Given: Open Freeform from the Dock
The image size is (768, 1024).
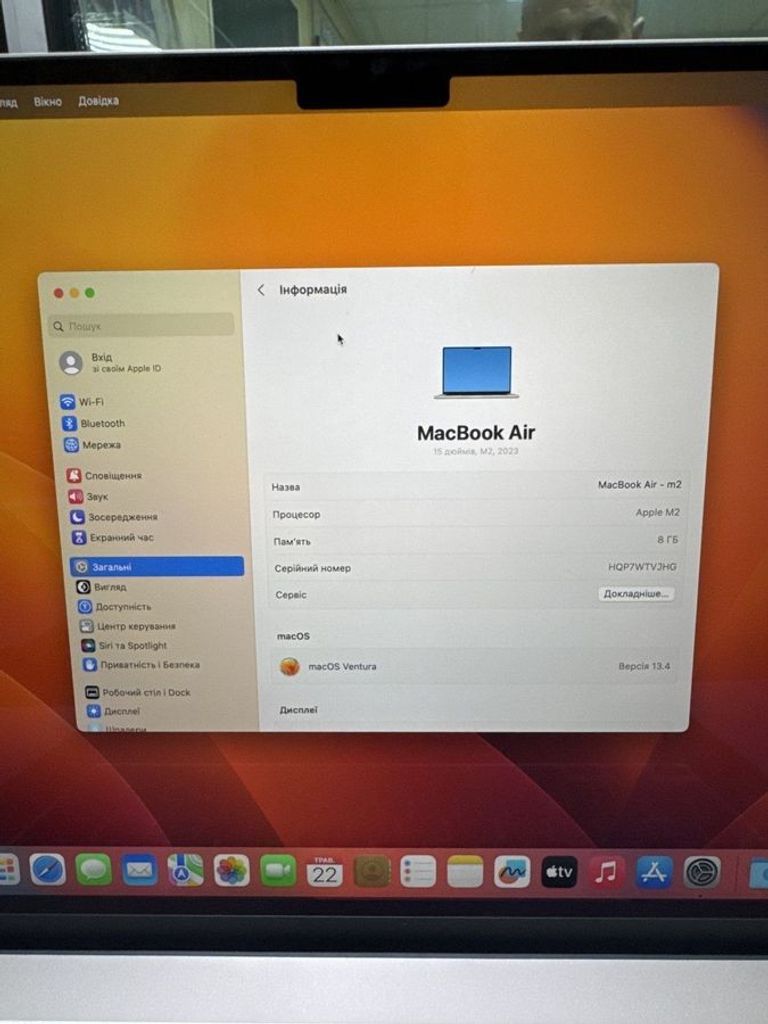Looking at the screenshot, I should (512, 872).
